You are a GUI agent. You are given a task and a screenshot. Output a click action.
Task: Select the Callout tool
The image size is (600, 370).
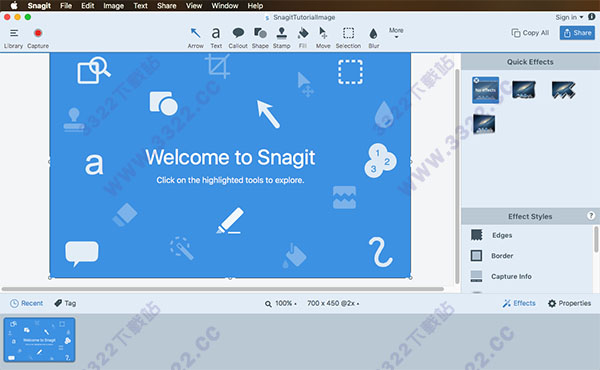238,37
